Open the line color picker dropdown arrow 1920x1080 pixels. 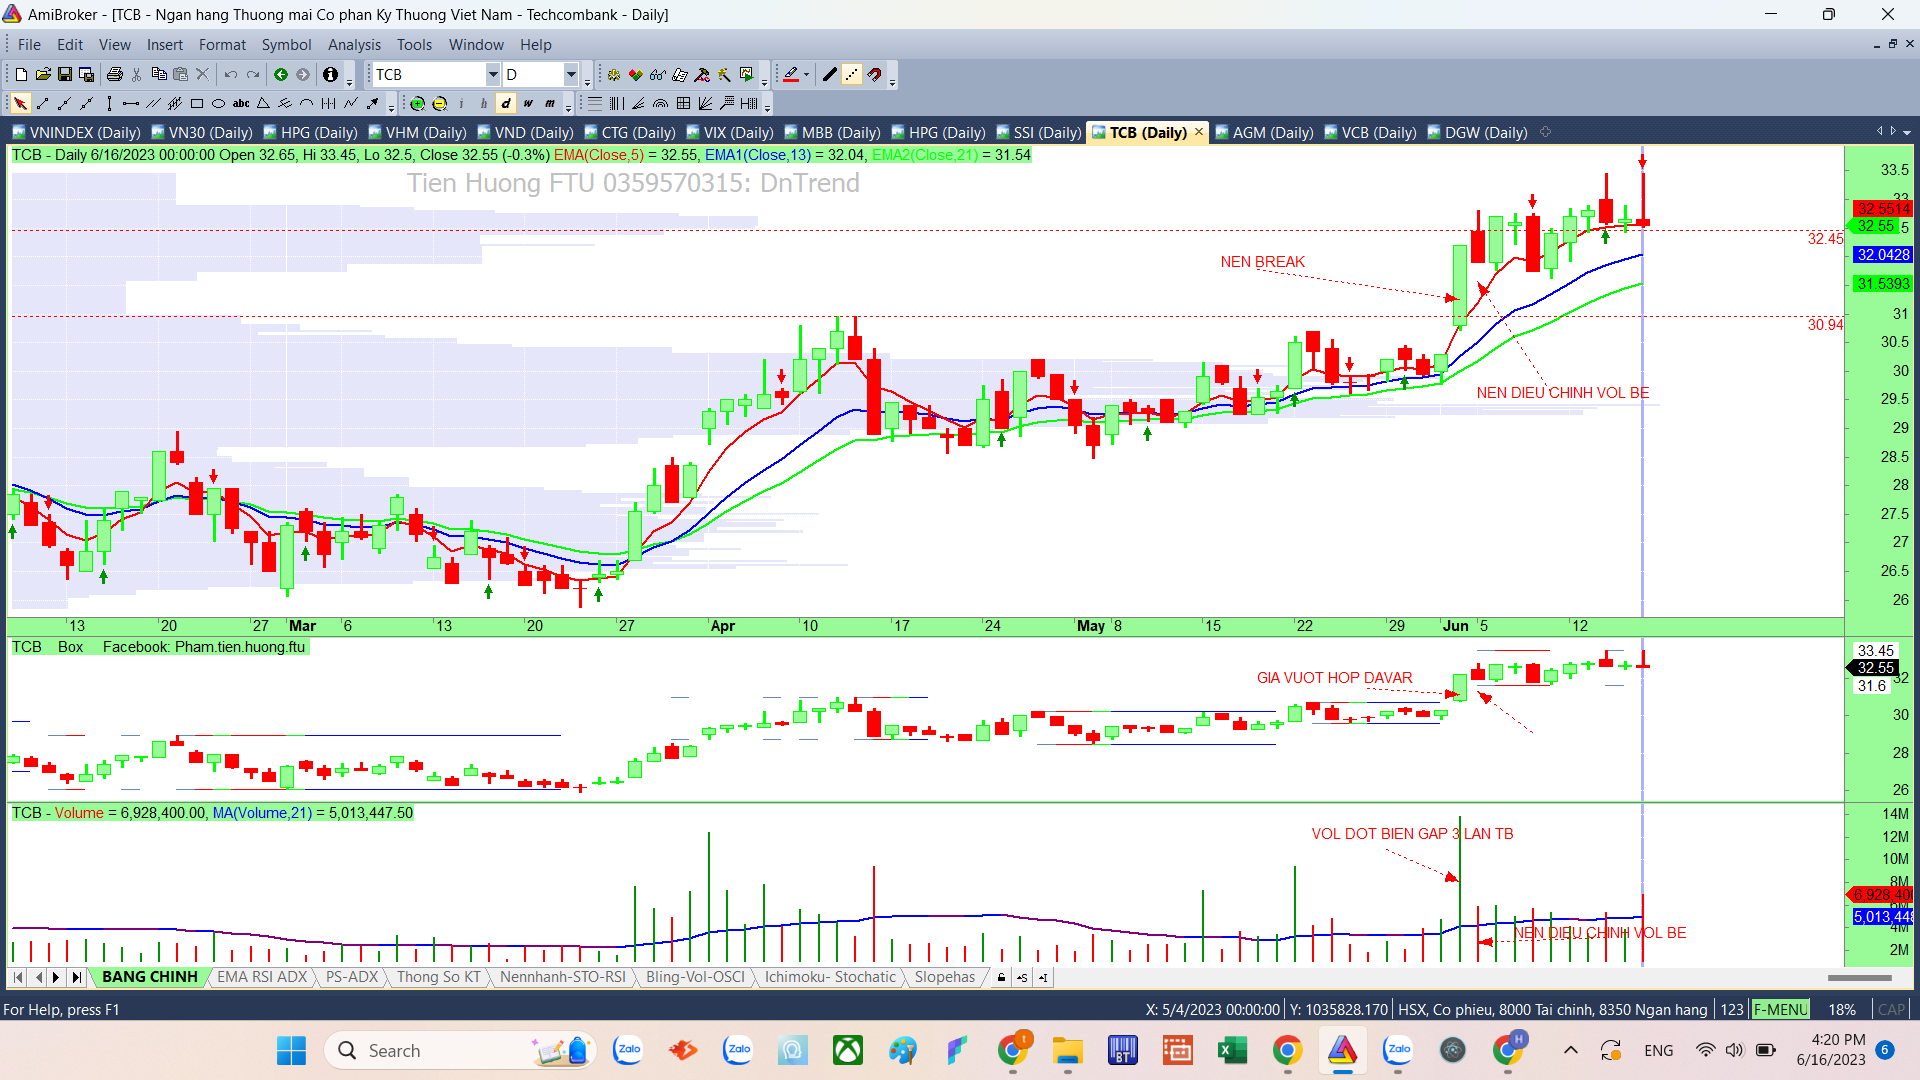click(806, 74)
